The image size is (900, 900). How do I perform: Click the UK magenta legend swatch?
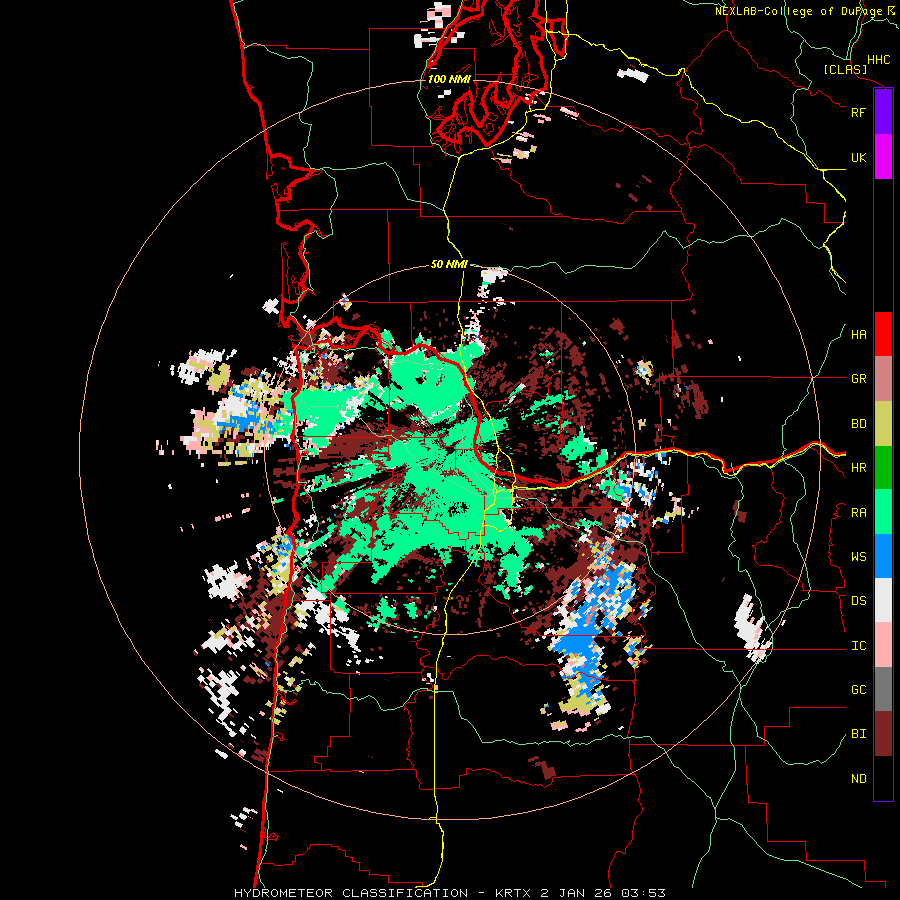[883, 157]
